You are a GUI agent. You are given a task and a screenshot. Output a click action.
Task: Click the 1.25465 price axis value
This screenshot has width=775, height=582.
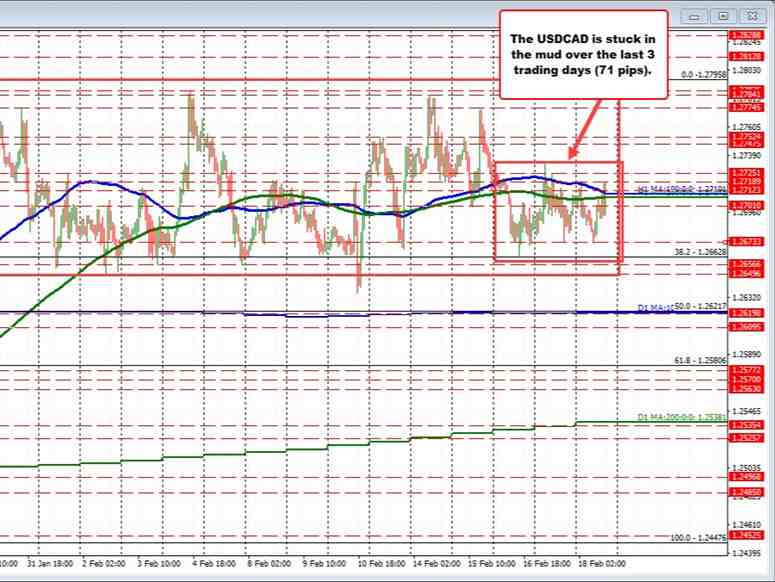click(746, 411)
